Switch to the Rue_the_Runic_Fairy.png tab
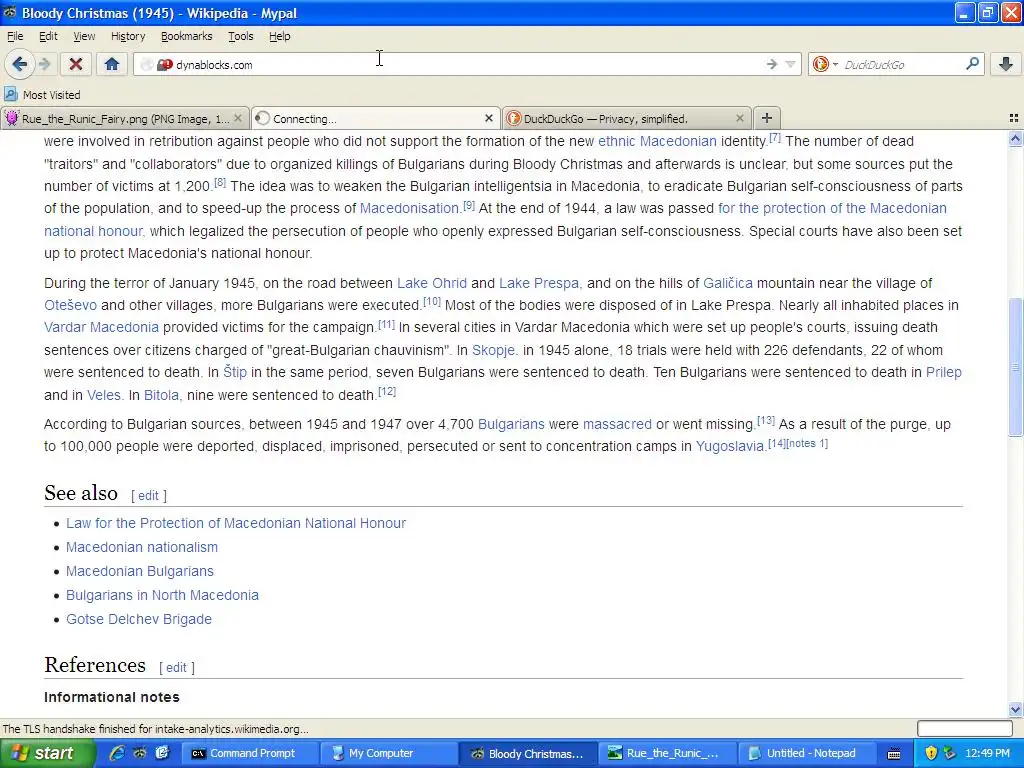Viewport: 1024px width, 768px height. 125,118
